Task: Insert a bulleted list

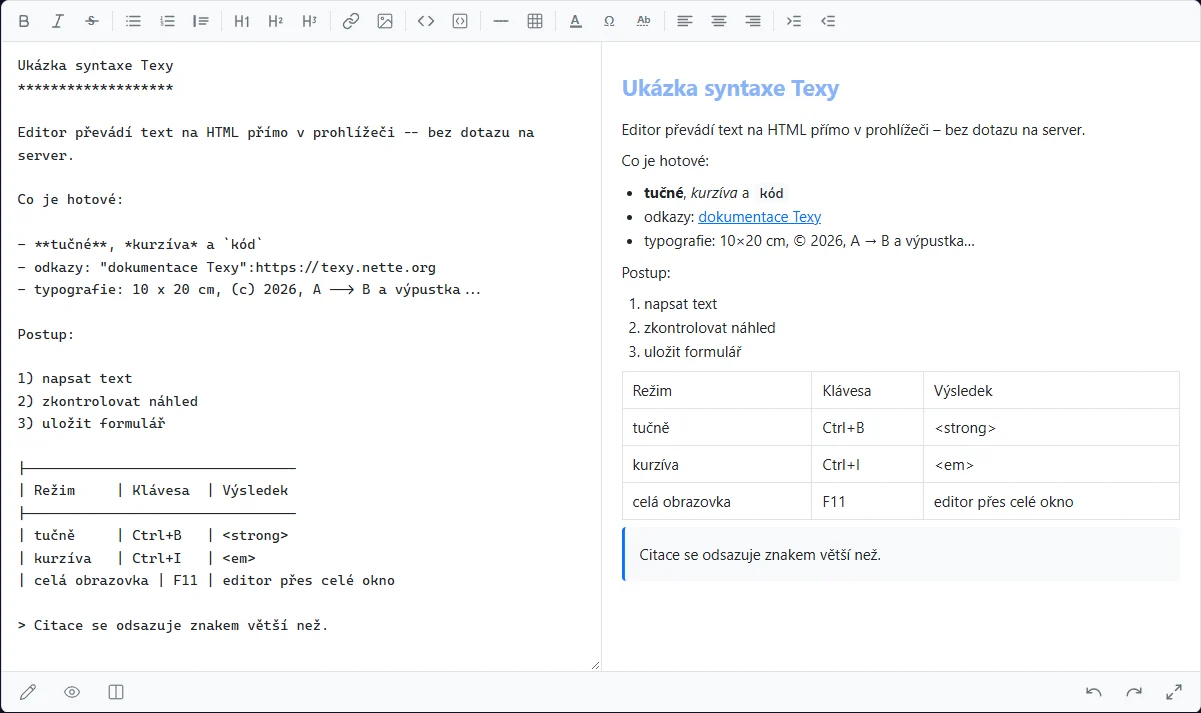Action: pyautogui.click(x=133, y=21)
